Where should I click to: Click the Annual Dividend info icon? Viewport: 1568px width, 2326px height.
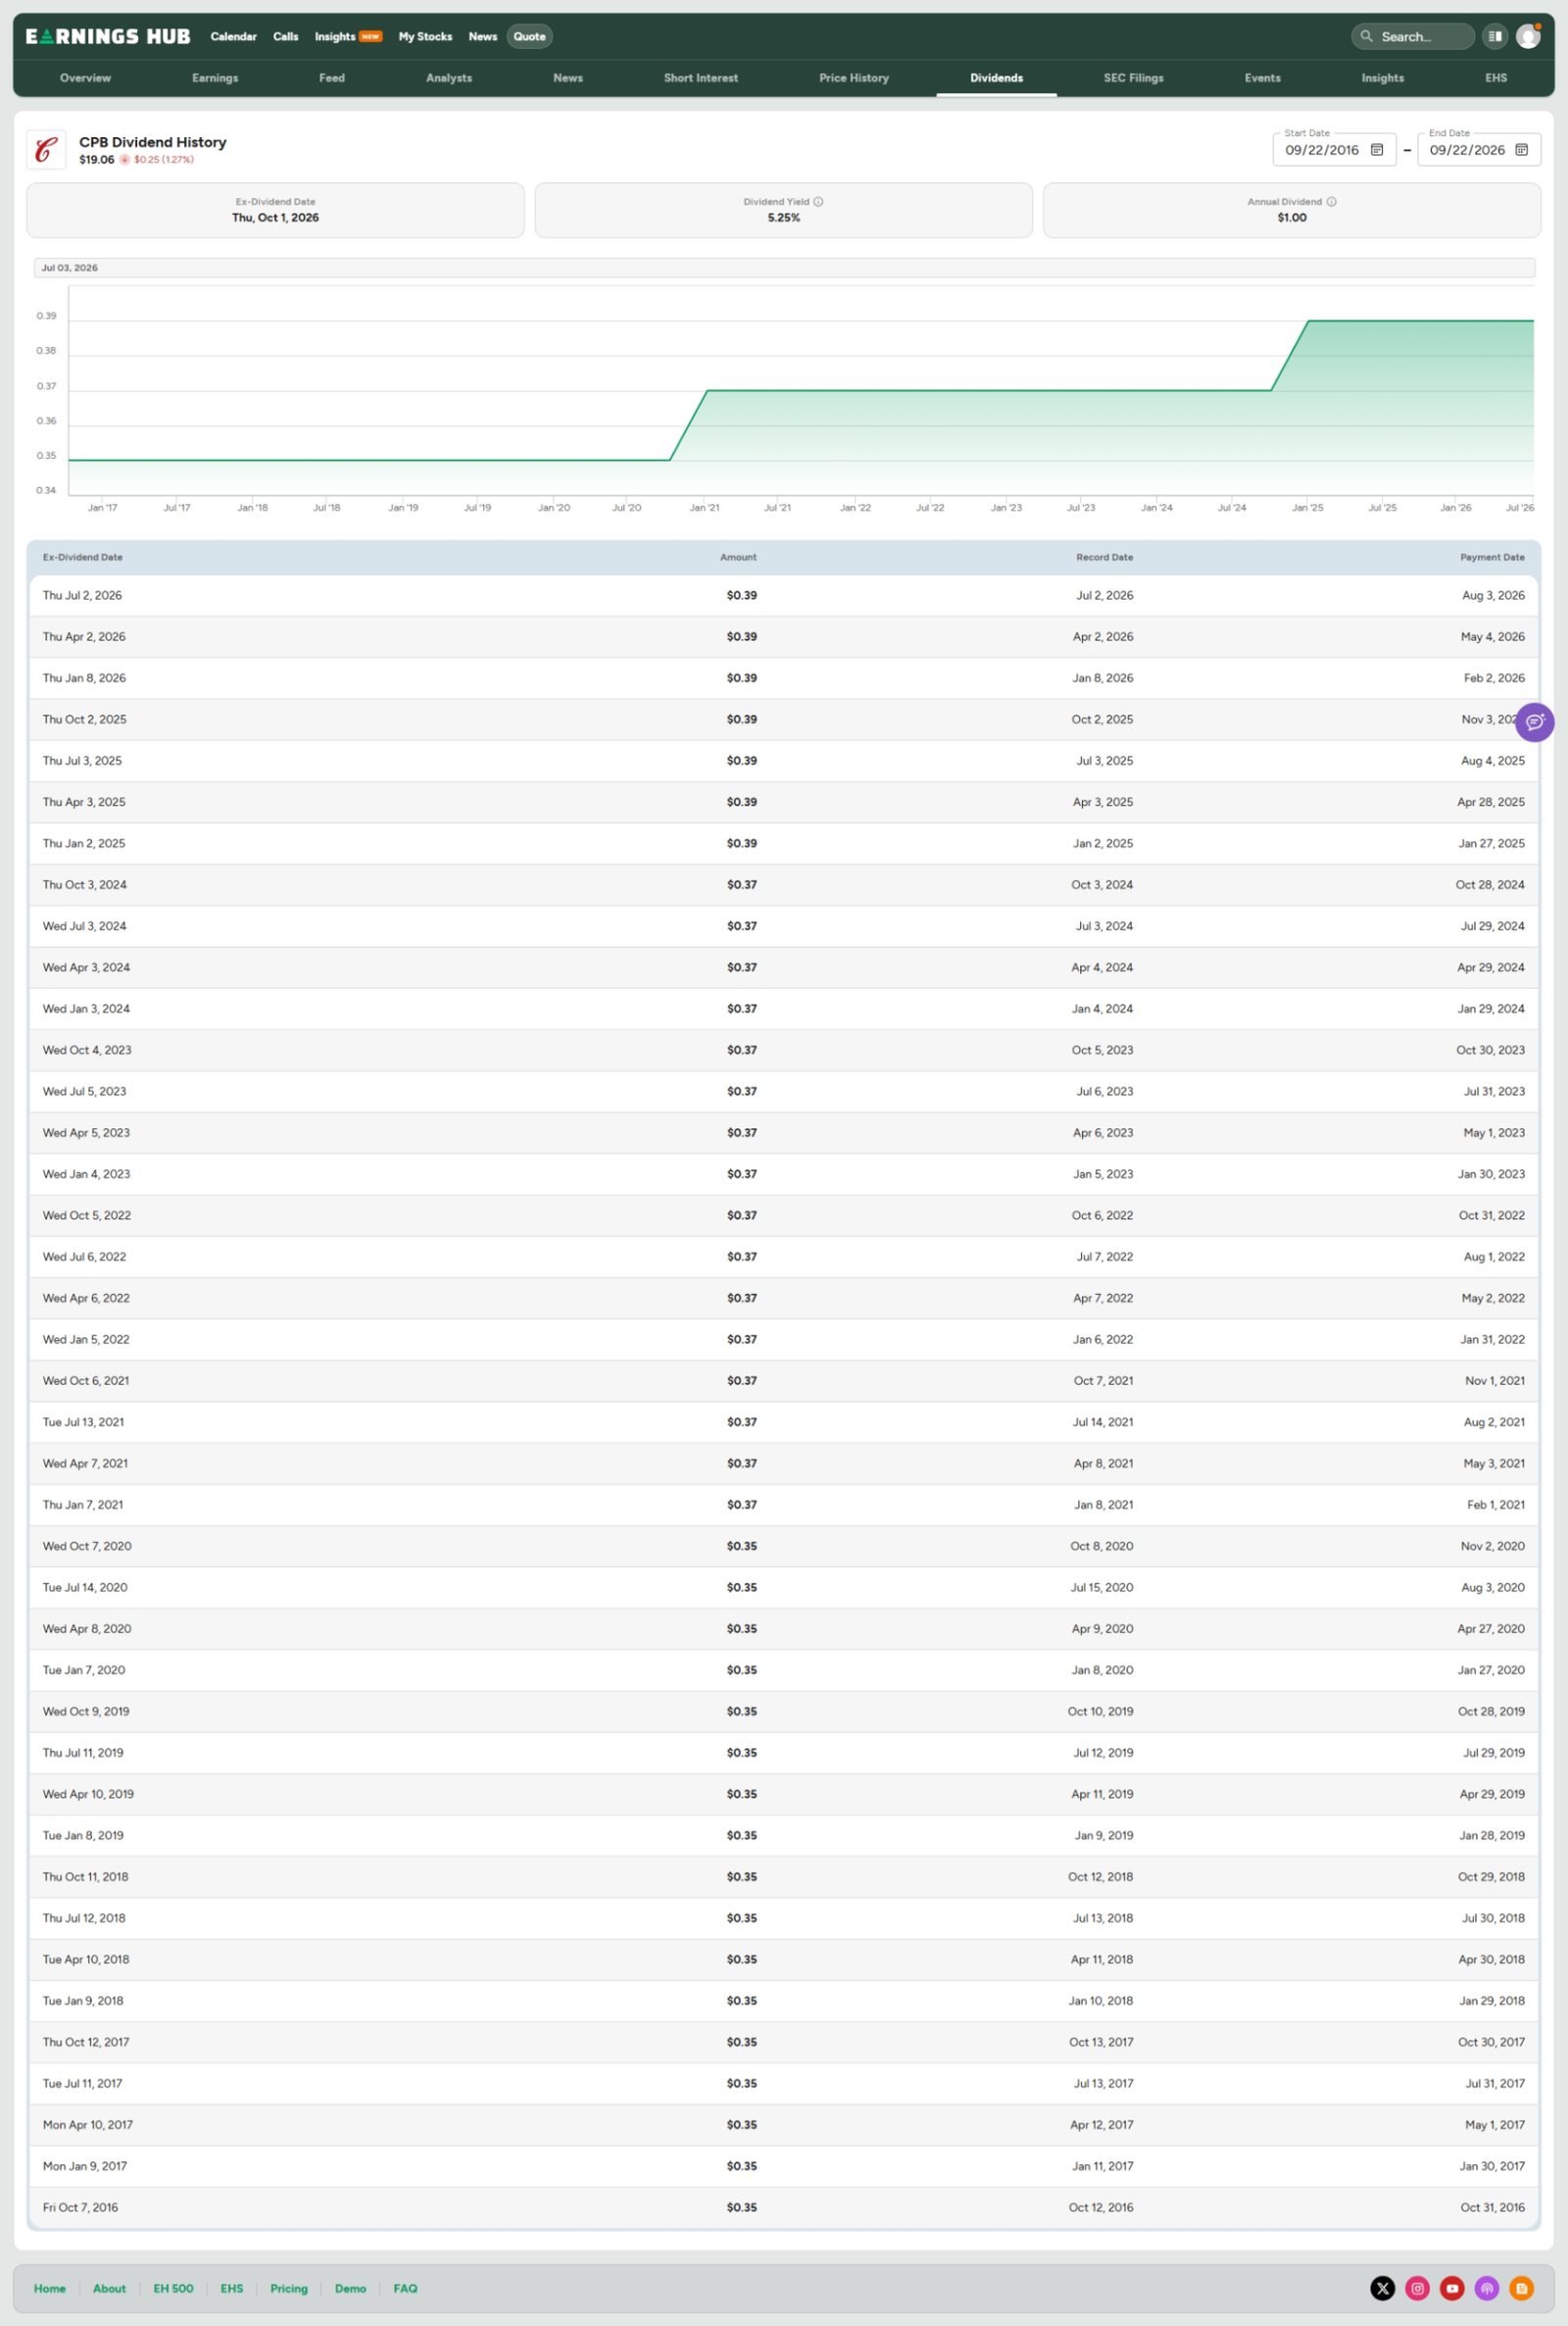tap(1331, 202)
